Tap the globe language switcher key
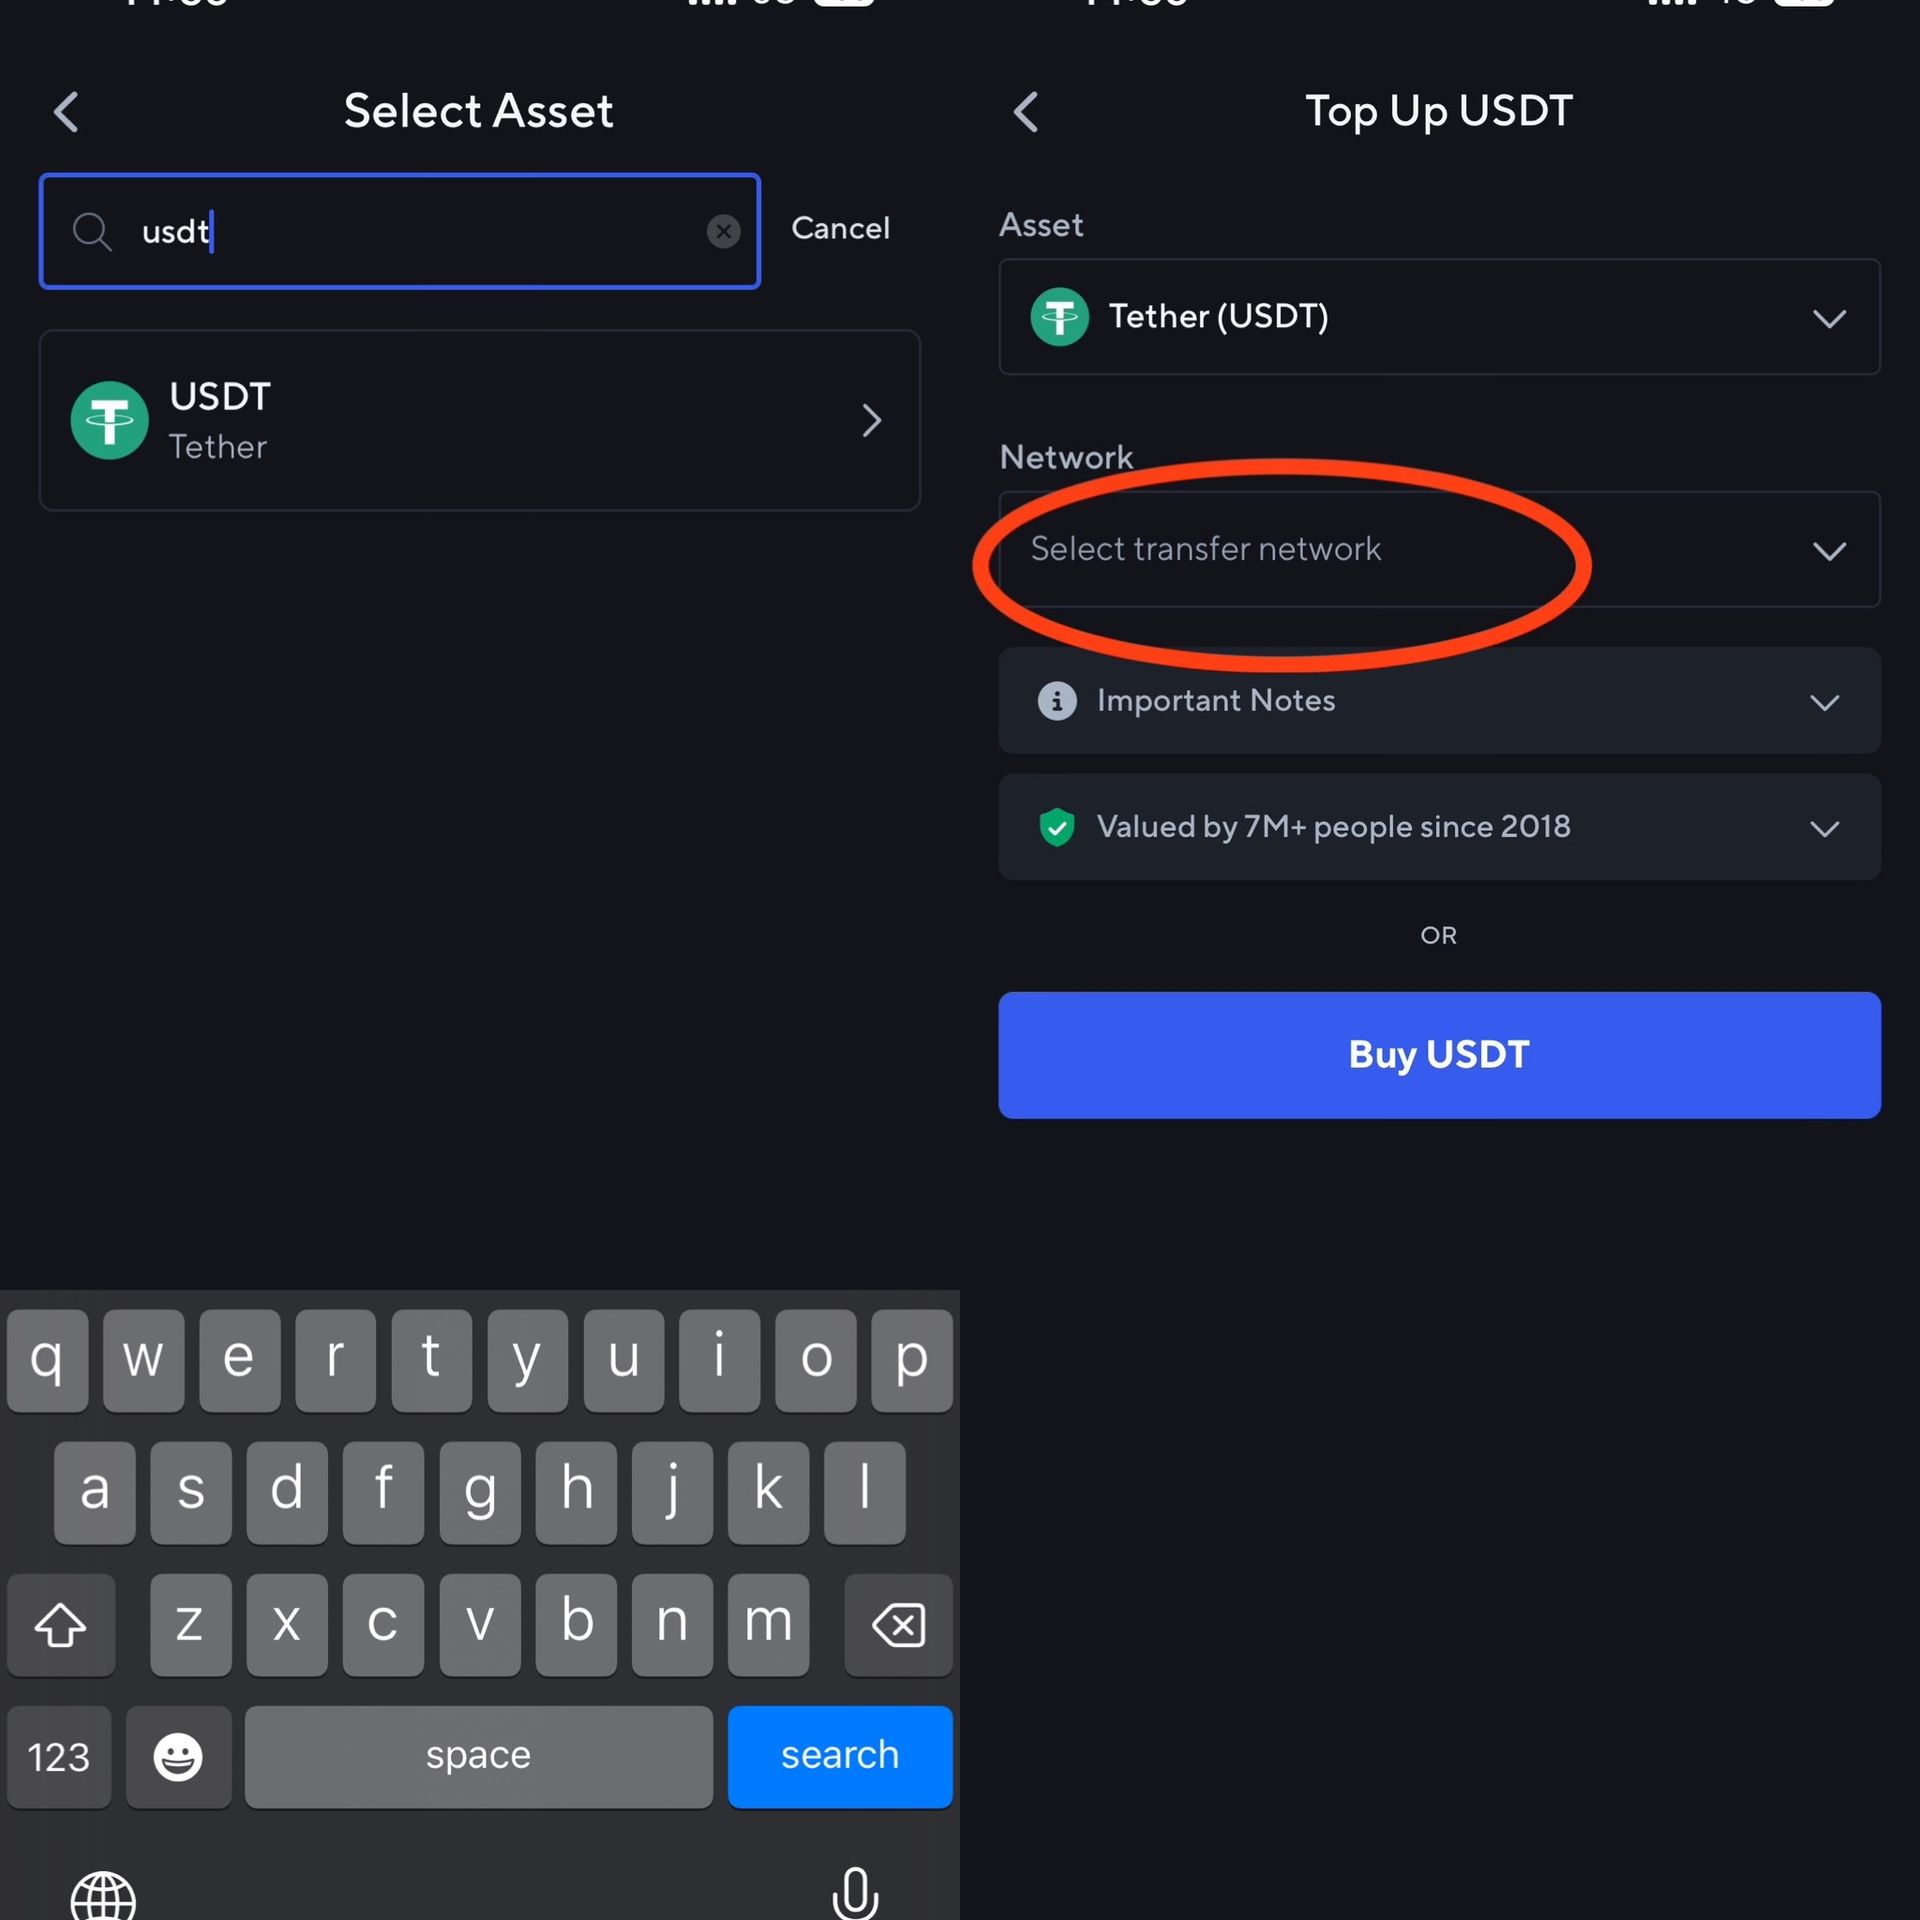This screenshot has width=1920, height=1920. [x=103, y=1893]
